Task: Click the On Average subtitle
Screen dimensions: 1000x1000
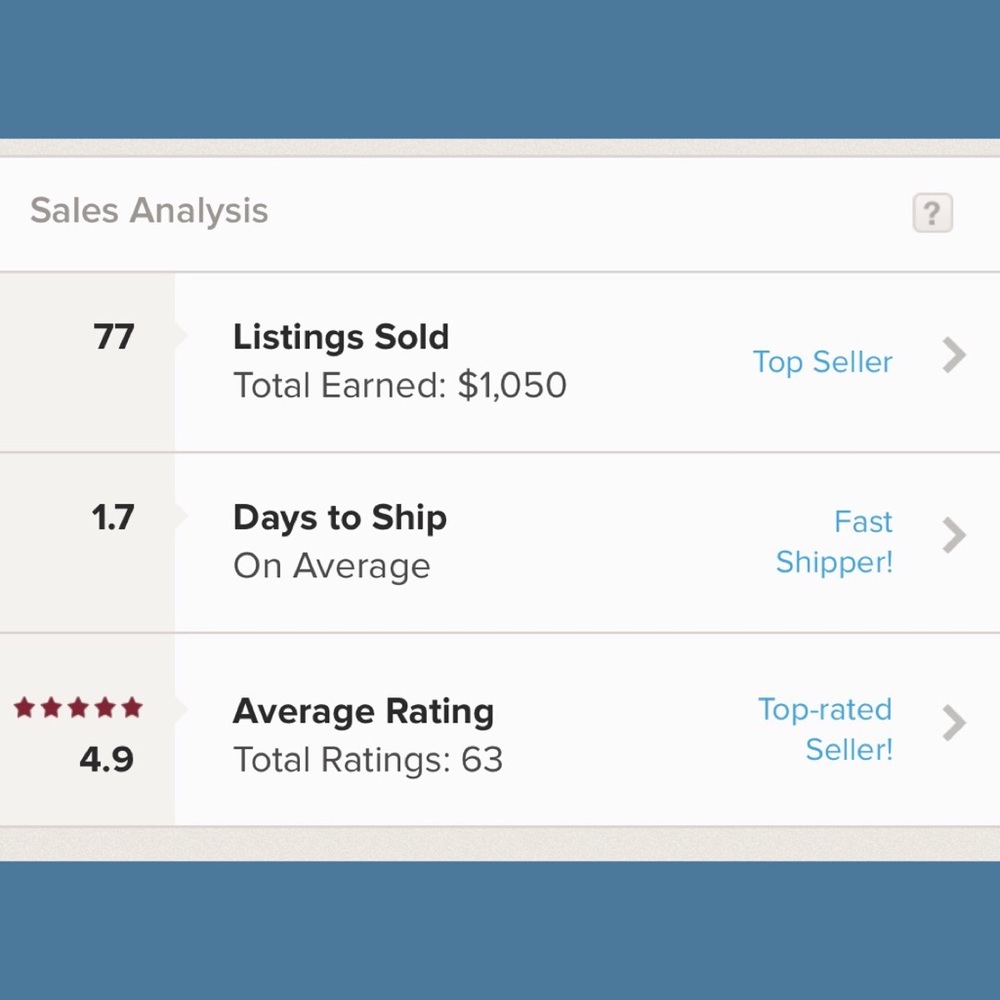Action: (332, 566)
